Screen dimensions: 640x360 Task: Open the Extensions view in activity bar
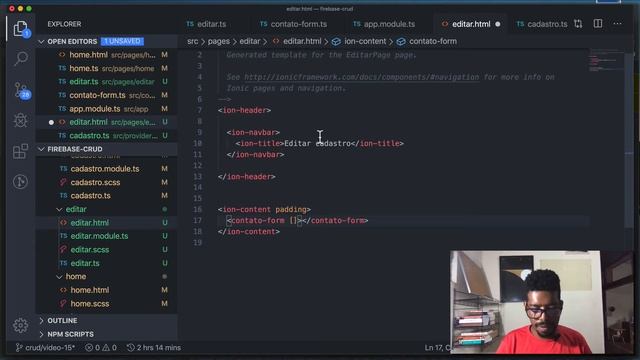(20, 151)
